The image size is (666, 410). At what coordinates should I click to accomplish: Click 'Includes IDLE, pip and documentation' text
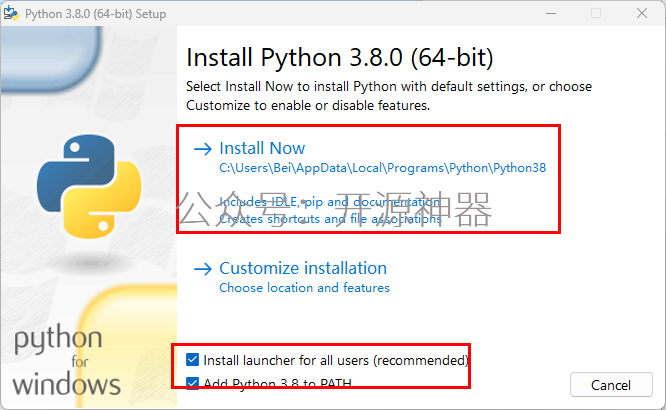[x=330, y=202]
